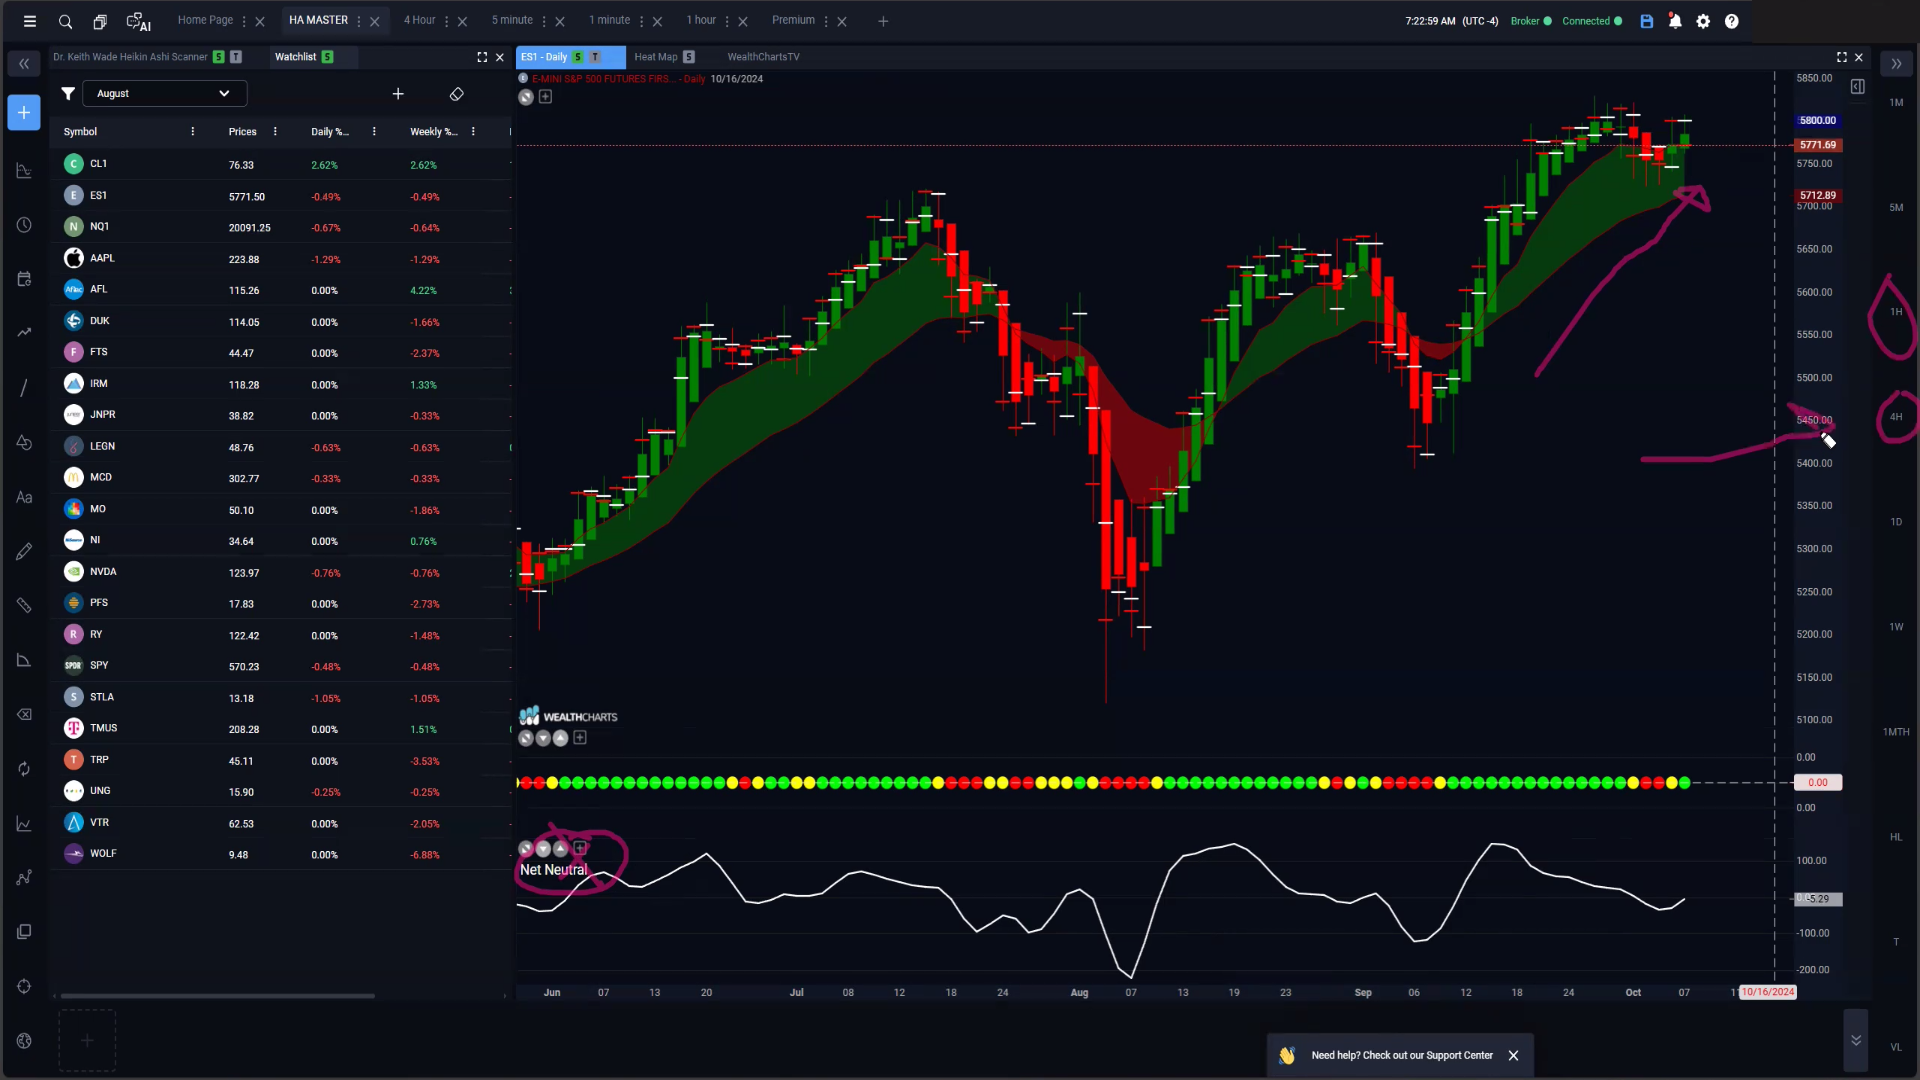Dismiss the Support Center help popup
This screenshot has width=1920, height=1080.
pyautogui.click(x=1513, y=1055)
